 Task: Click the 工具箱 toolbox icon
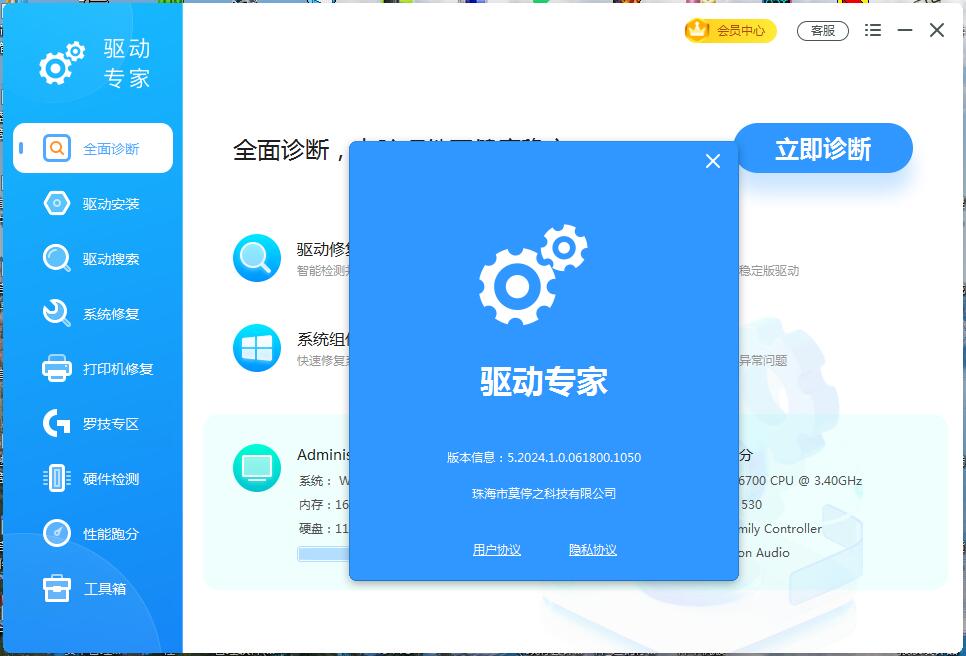(x=57, y=588)
